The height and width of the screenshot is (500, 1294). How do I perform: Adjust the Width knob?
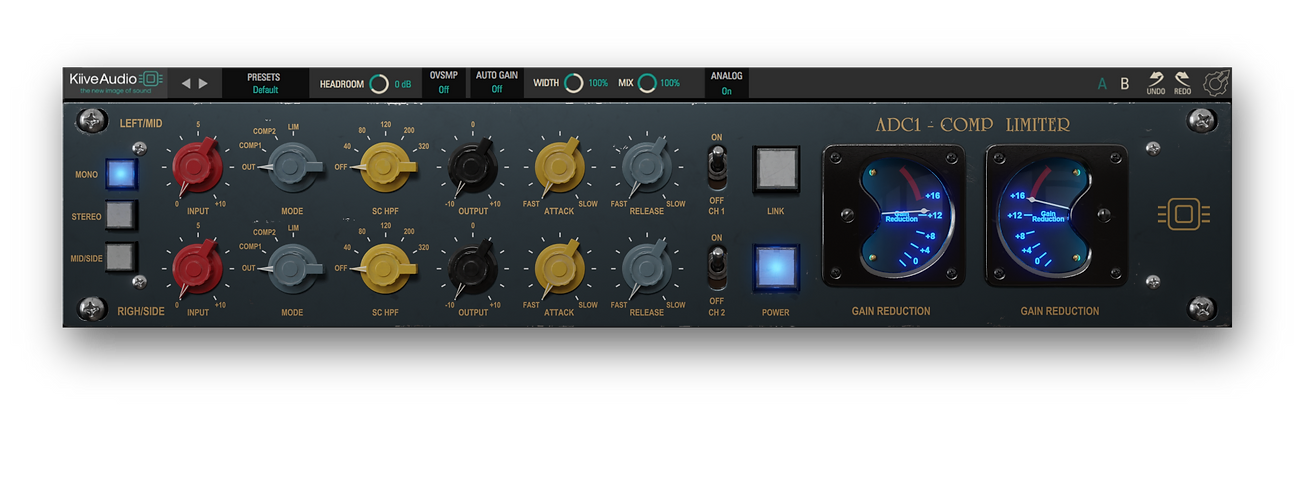[x=573, y=83]
